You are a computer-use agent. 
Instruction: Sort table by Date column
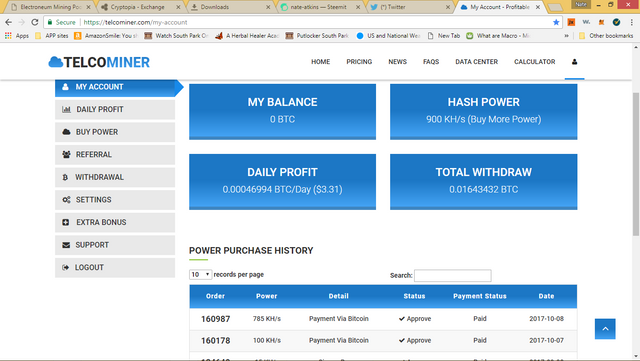point(546,296)
